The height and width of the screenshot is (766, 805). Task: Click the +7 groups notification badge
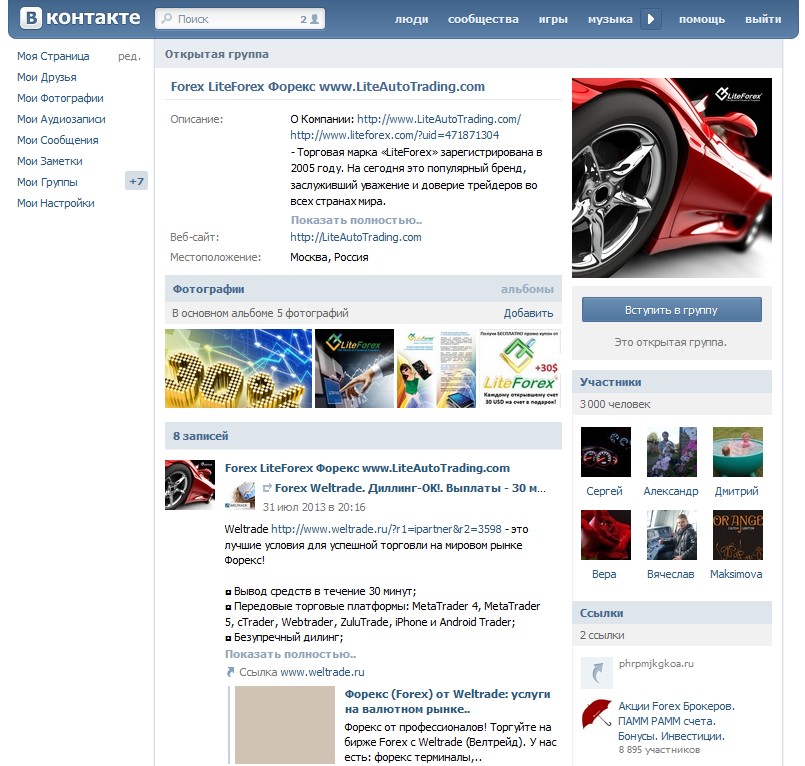tap(137, 181)
